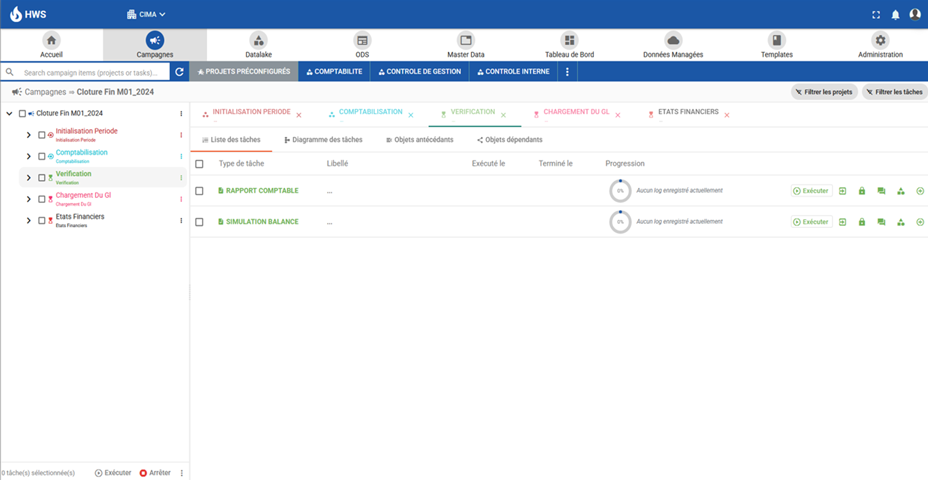928x480 pixels.
Task: Open the Master Data section
Action: (x=465, y=45)
